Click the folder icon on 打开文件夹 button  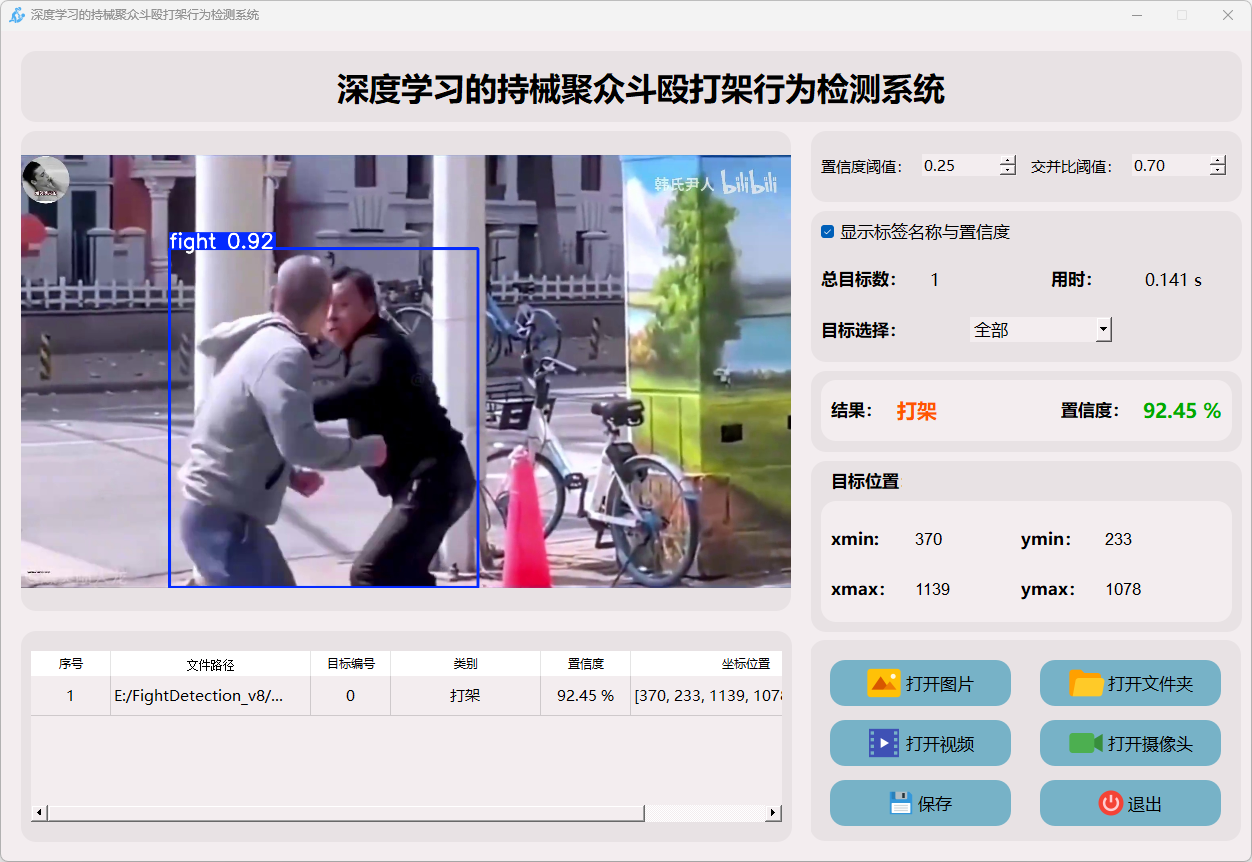click(1086, 684)
